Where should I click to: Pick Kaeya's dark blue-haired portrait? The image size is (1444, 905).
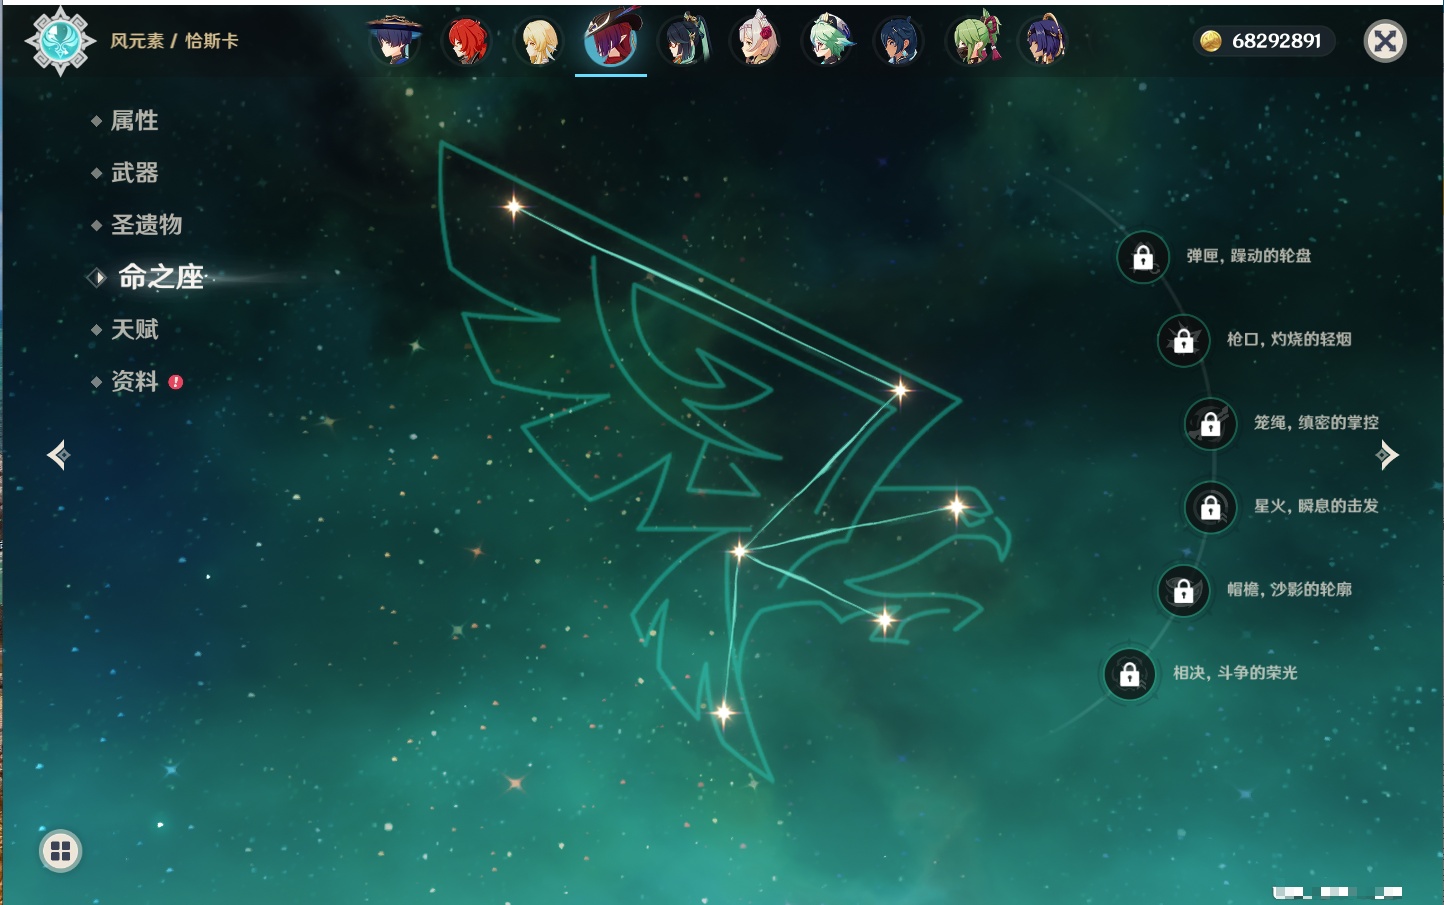[899, 42]
